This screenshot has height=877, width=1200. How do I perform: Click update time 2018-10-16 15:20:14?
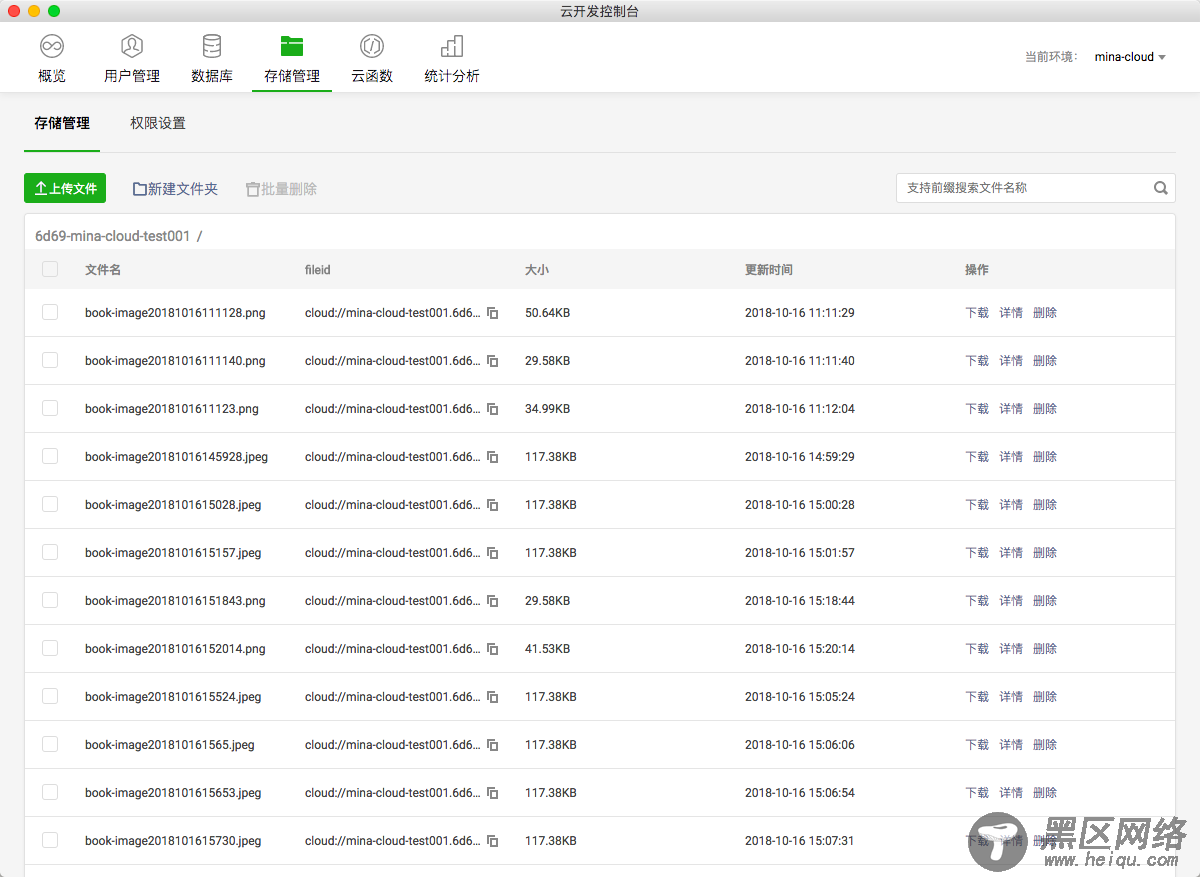pyautogui.click(x=800, y=649)
